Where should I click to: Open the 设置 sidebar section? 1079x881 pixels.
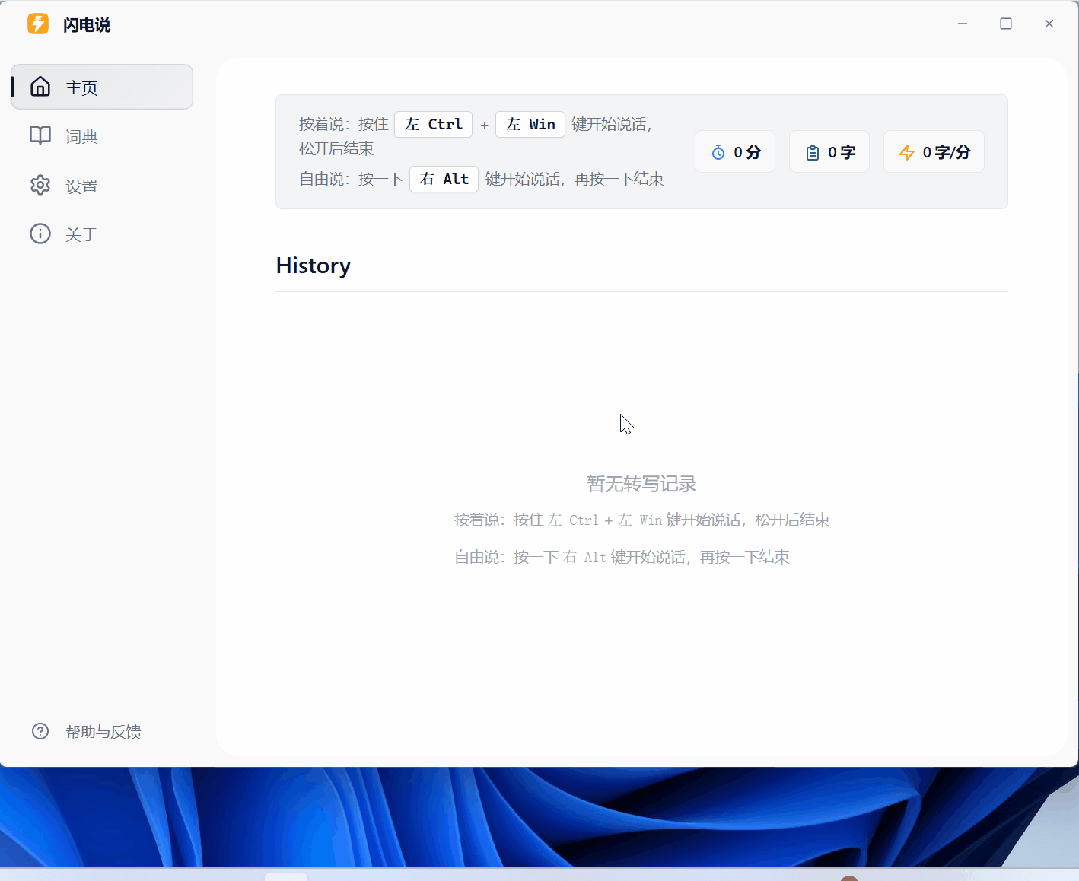click(x=82, y=184)
